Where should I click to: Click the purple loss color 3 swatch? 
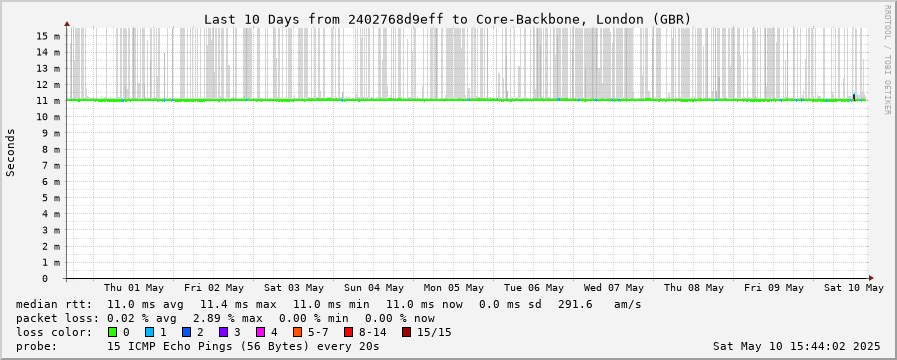(x=223, y=332)
